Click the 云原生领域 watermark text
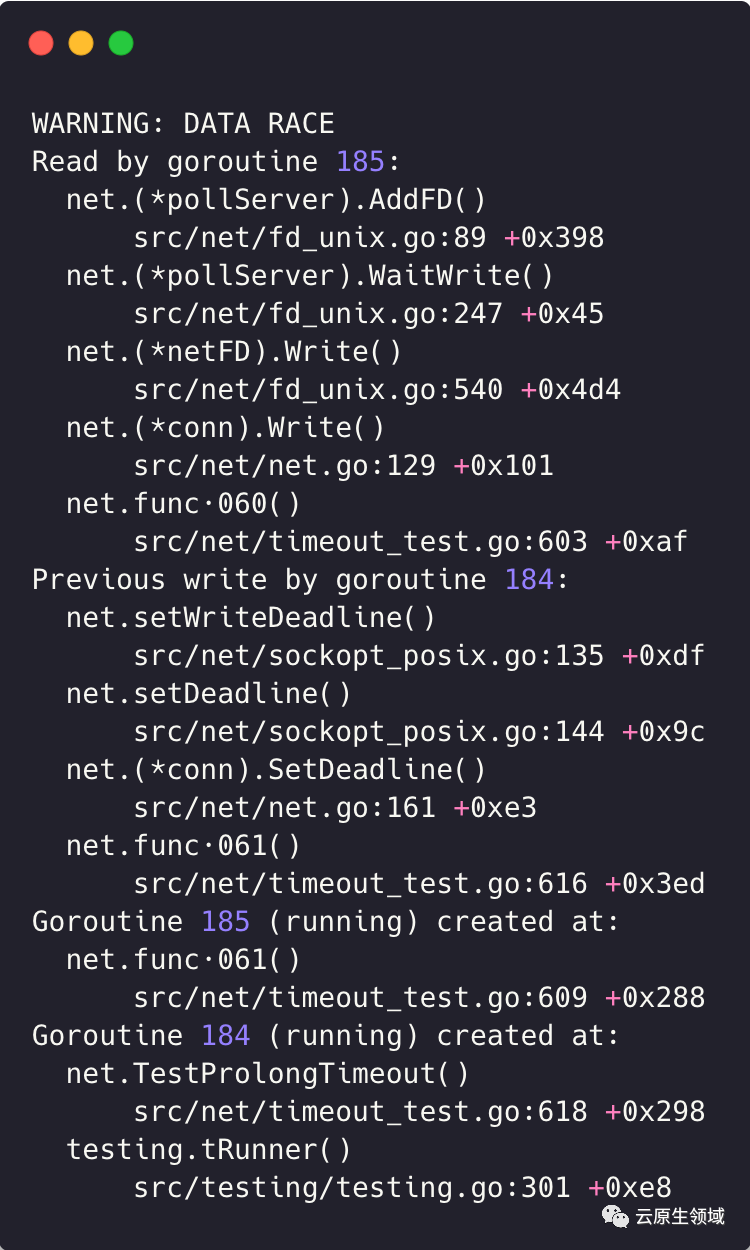 [681, 1216]
